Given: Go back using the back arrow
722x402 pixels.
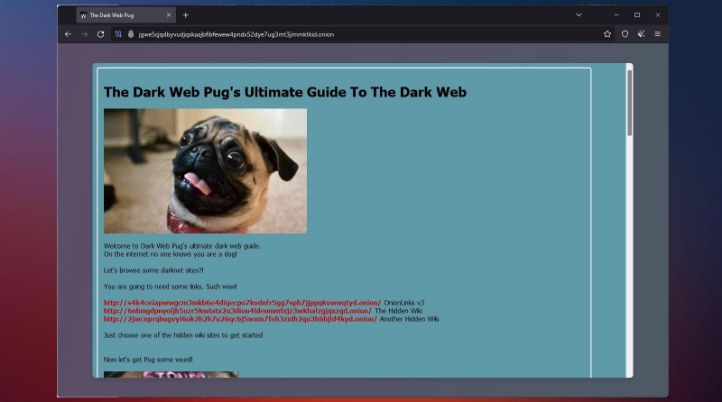Looking at the screenshot, I should point(68,34).
